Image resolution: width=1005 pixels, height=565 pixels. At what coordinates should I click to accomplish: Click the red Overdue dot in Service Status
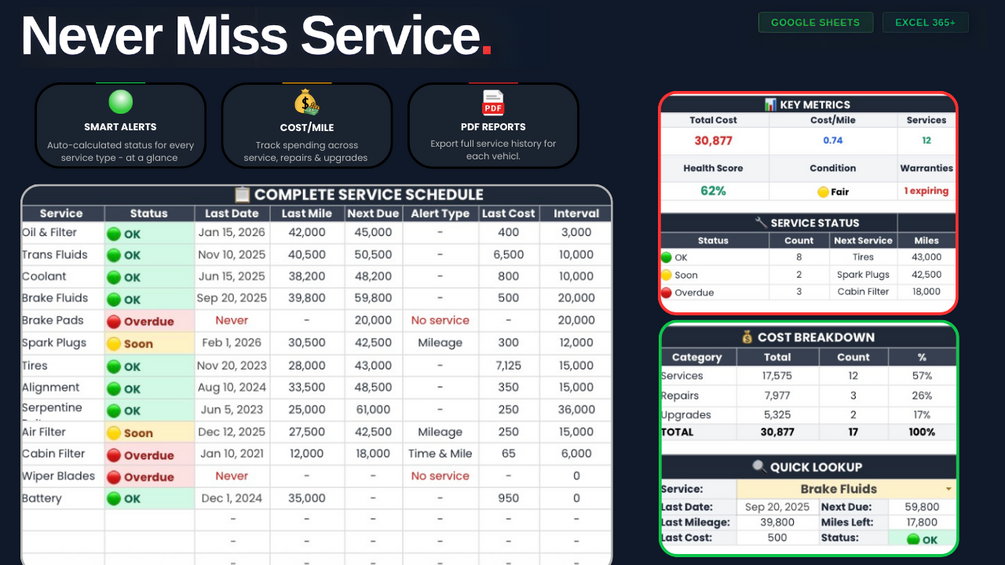(x=667, y=293)
